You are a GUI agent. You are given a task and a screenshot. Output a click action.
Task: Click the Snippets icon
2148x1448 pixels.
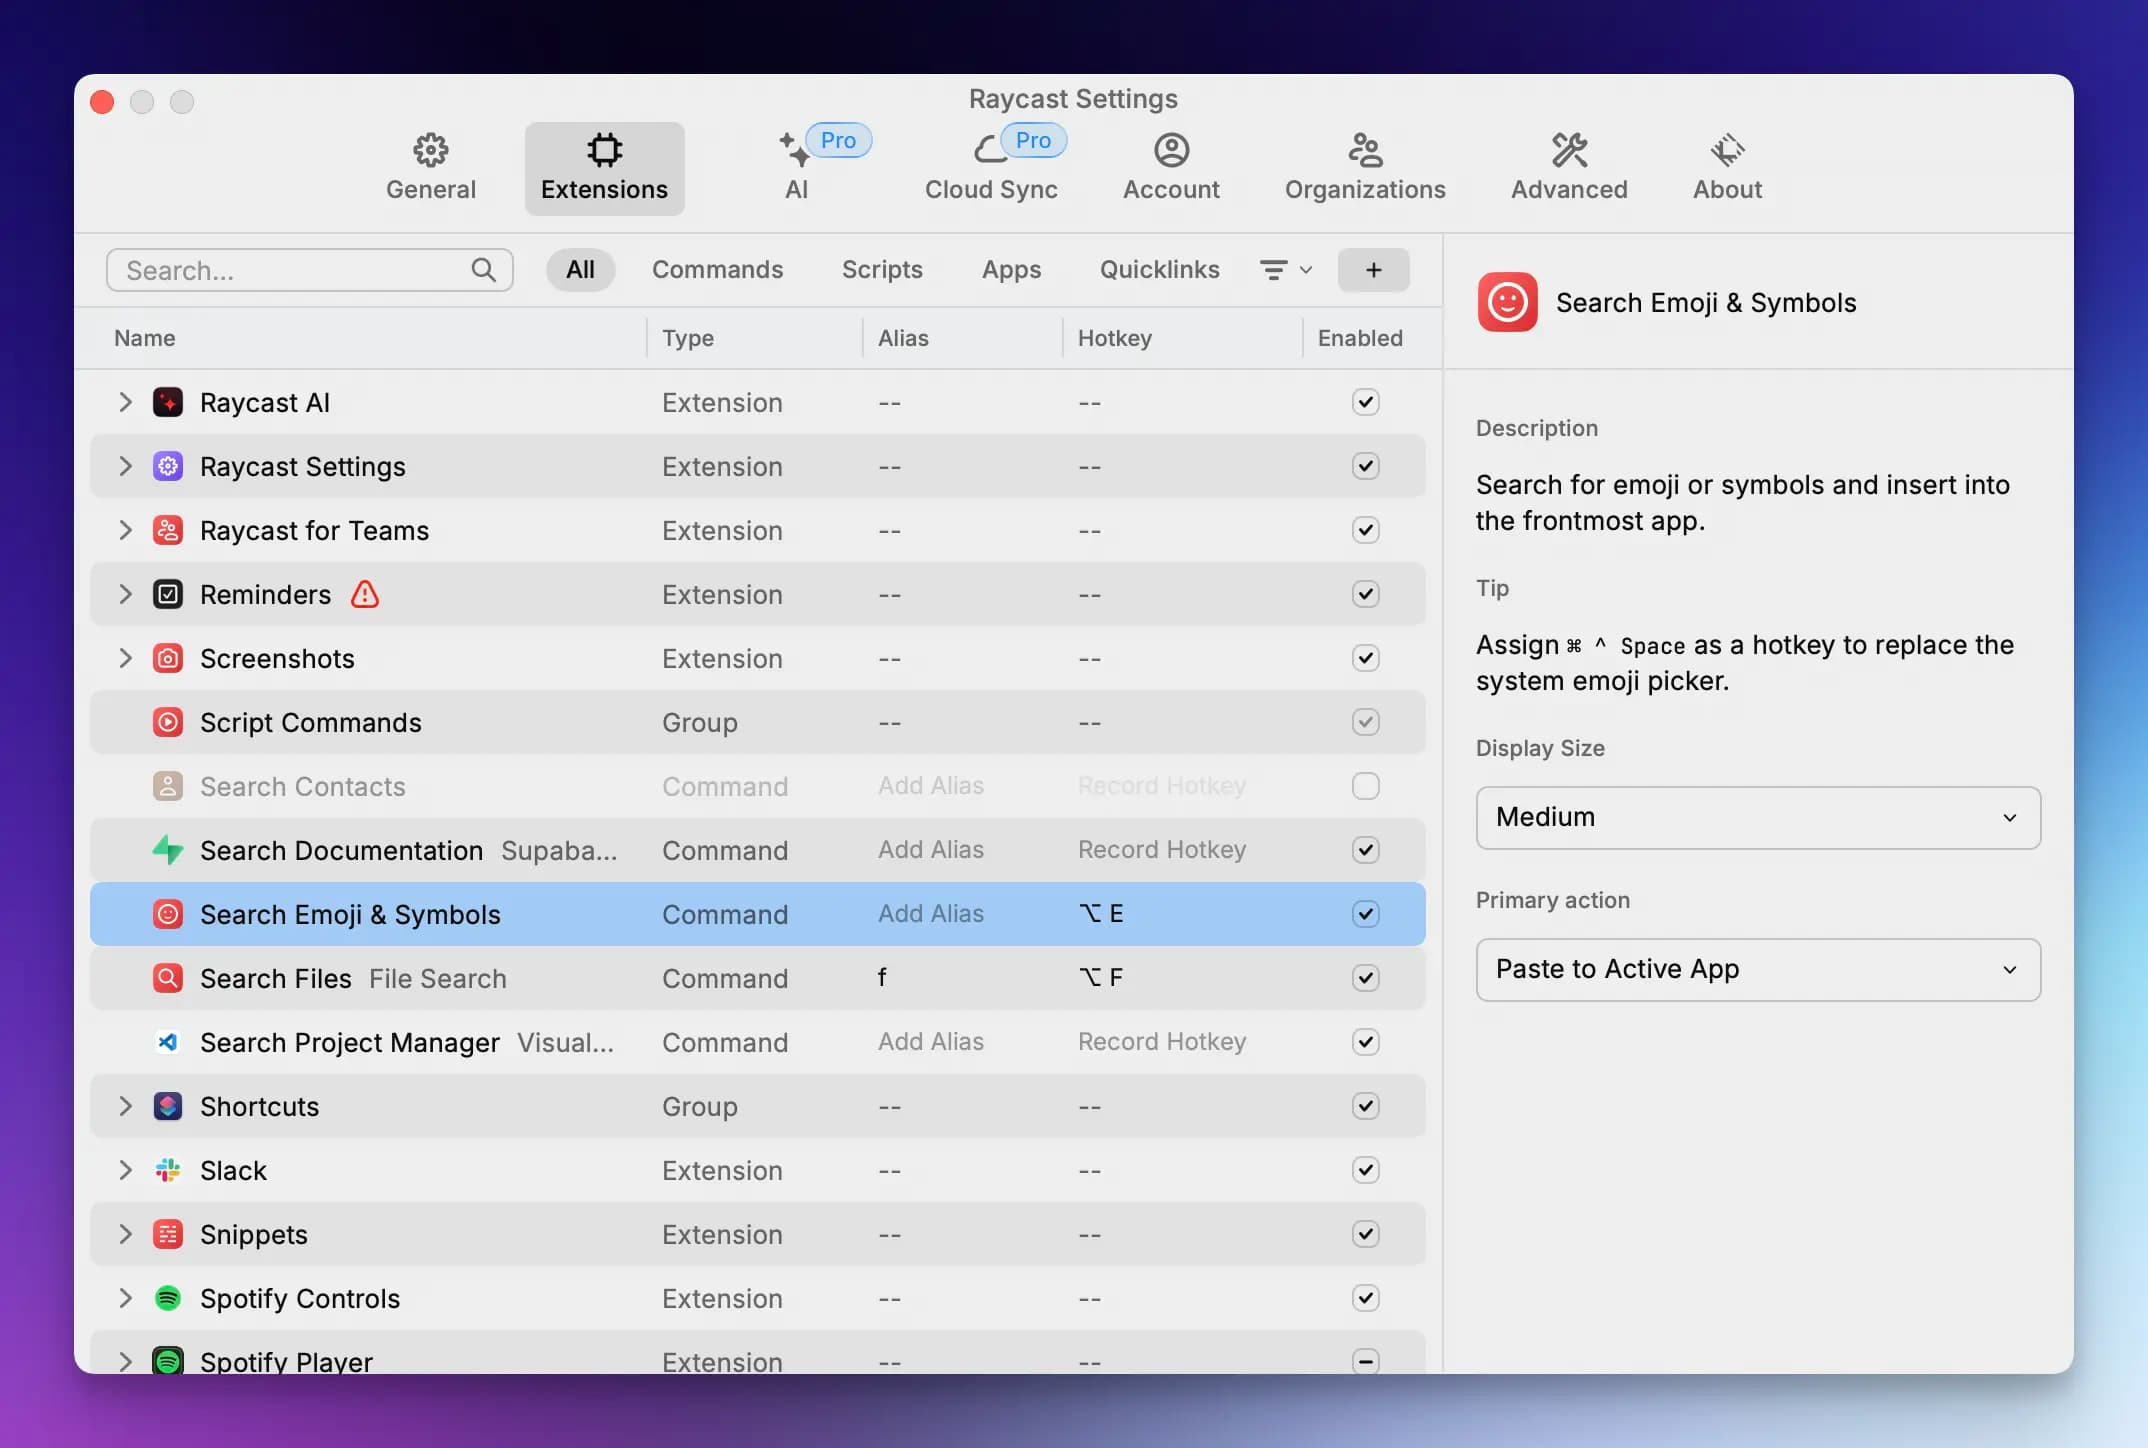coord(168,1234)
